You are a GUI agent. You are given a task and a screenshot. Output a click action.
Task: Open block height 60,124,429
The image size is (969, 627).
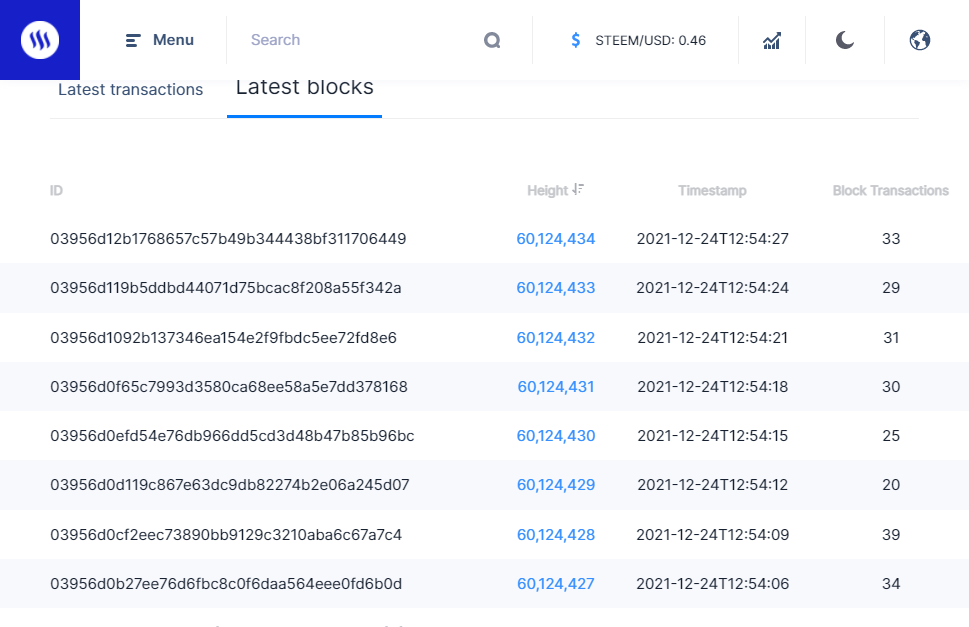(556, 485)
